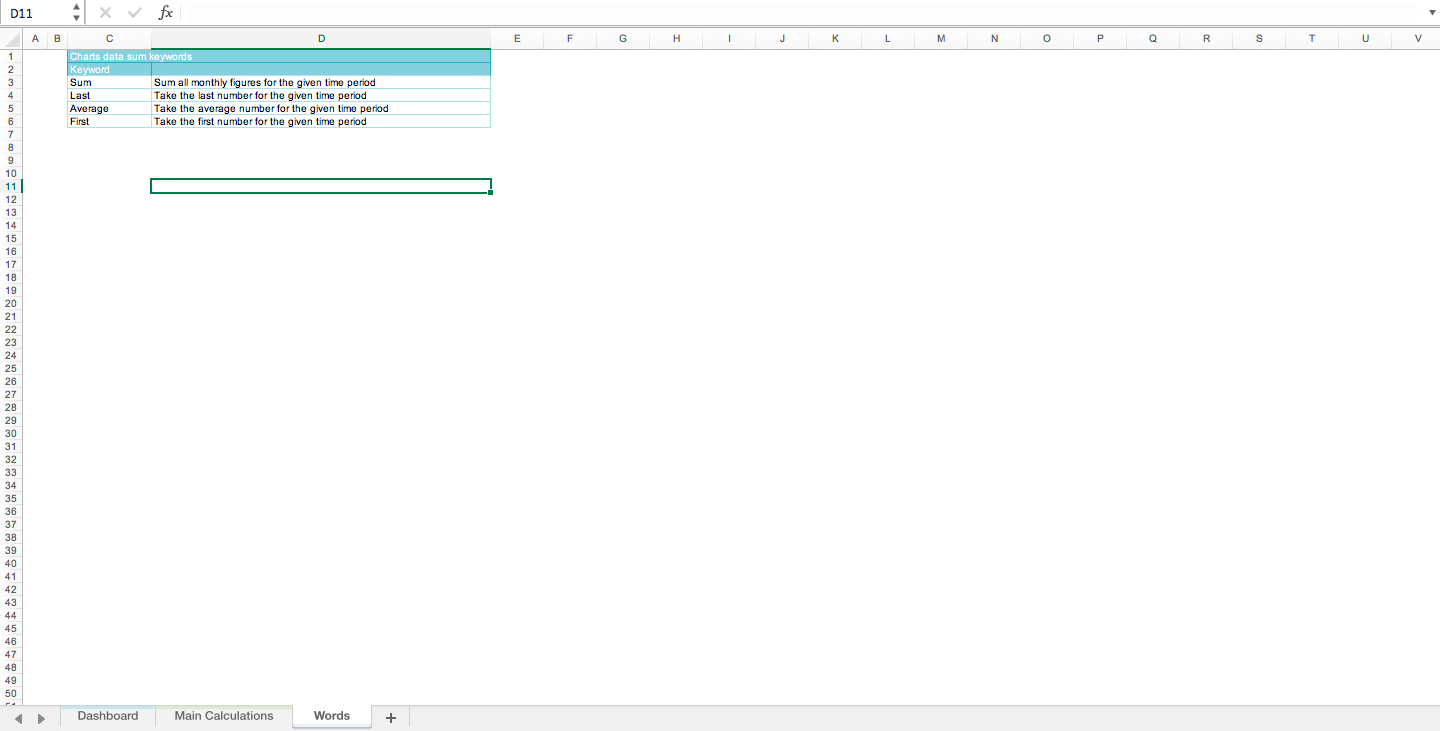Viewport: 1440px width, 731px height.
Task: Click the cancel (X) formula bar icon
Action: coord(105,13)
